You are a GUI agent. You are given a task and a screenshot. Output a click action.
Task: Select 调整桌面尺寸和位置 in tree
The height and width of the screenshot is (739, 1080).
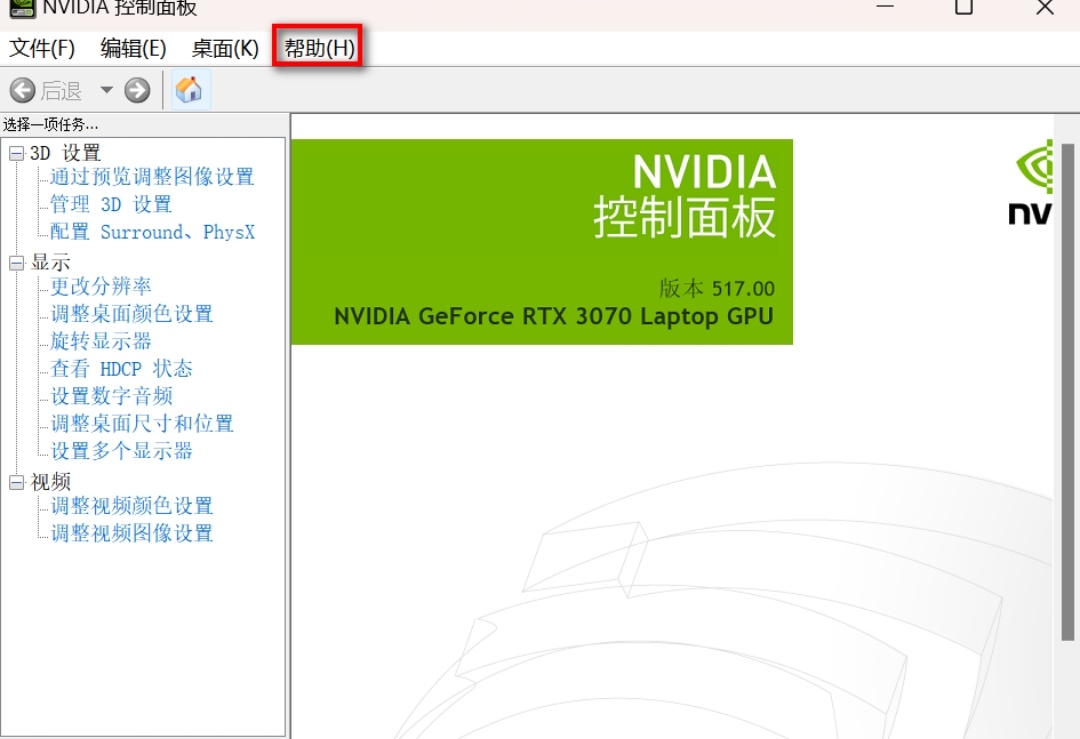(142, 424)
